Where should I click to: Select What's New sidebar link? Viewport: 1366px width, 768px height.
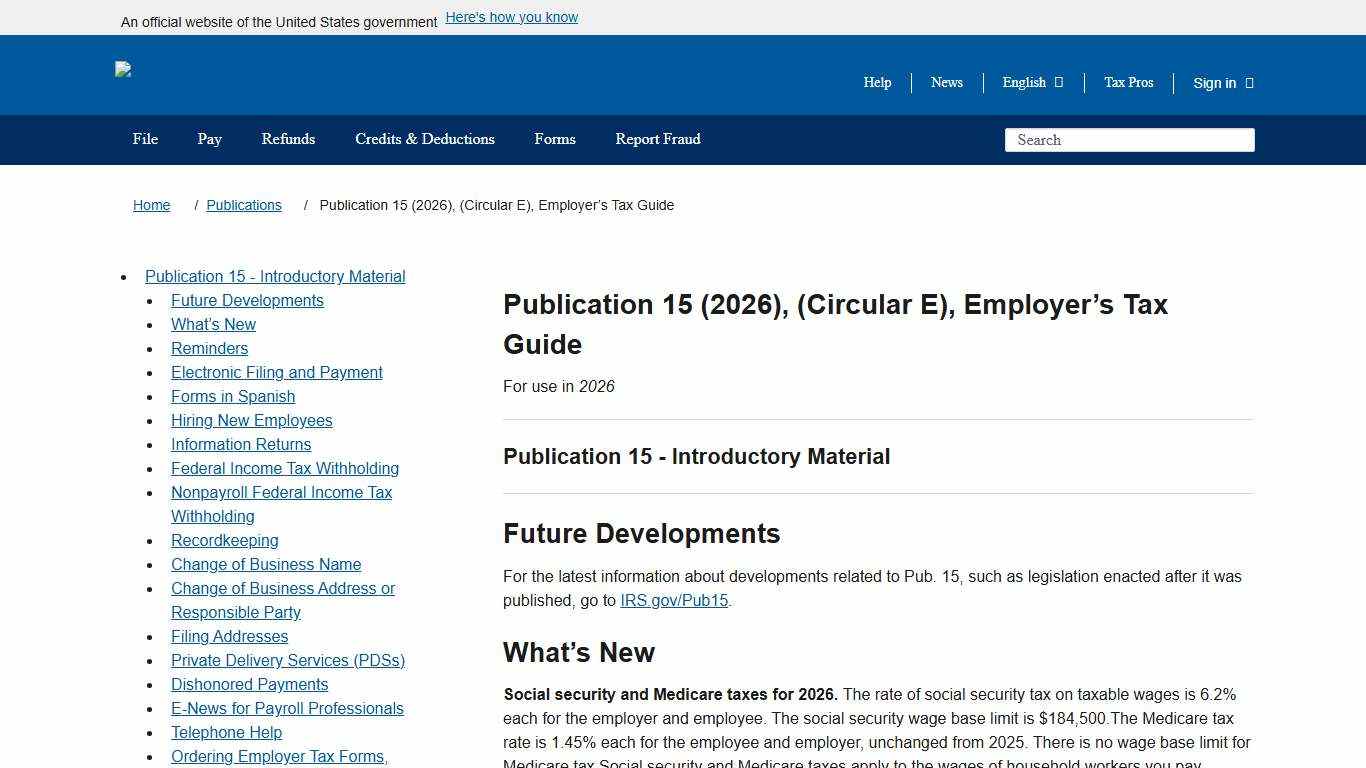pos(213,324)
